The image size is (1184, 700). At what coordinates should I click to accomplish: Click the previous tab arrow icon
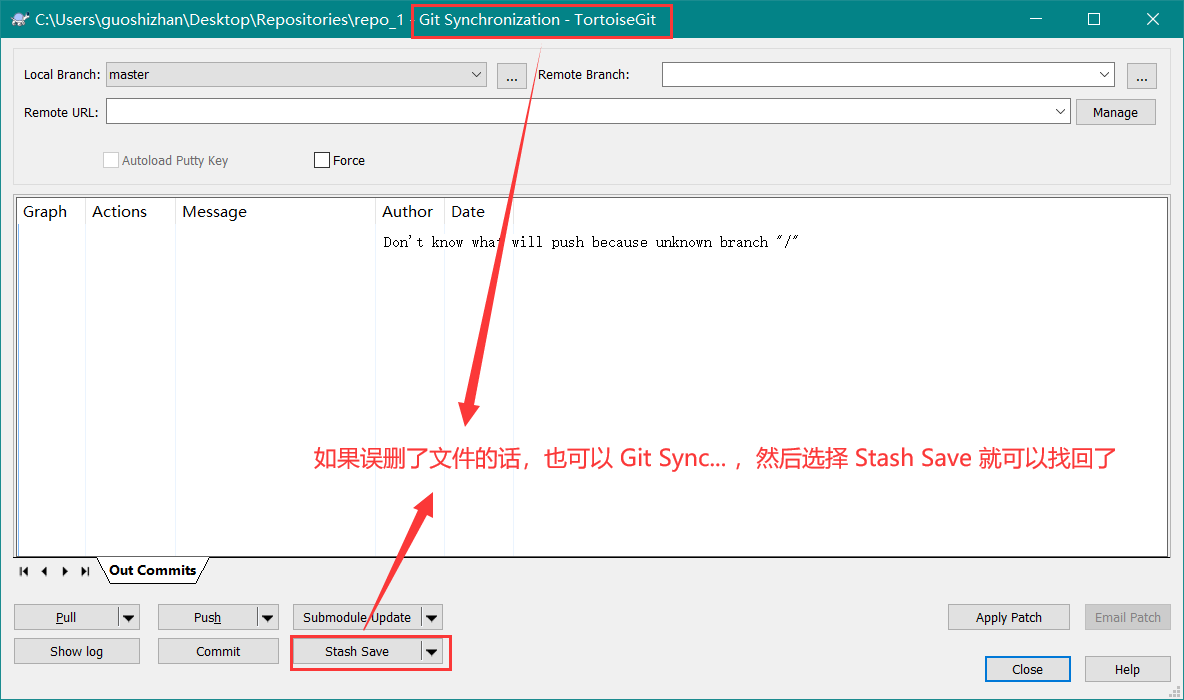coord(44,571)
